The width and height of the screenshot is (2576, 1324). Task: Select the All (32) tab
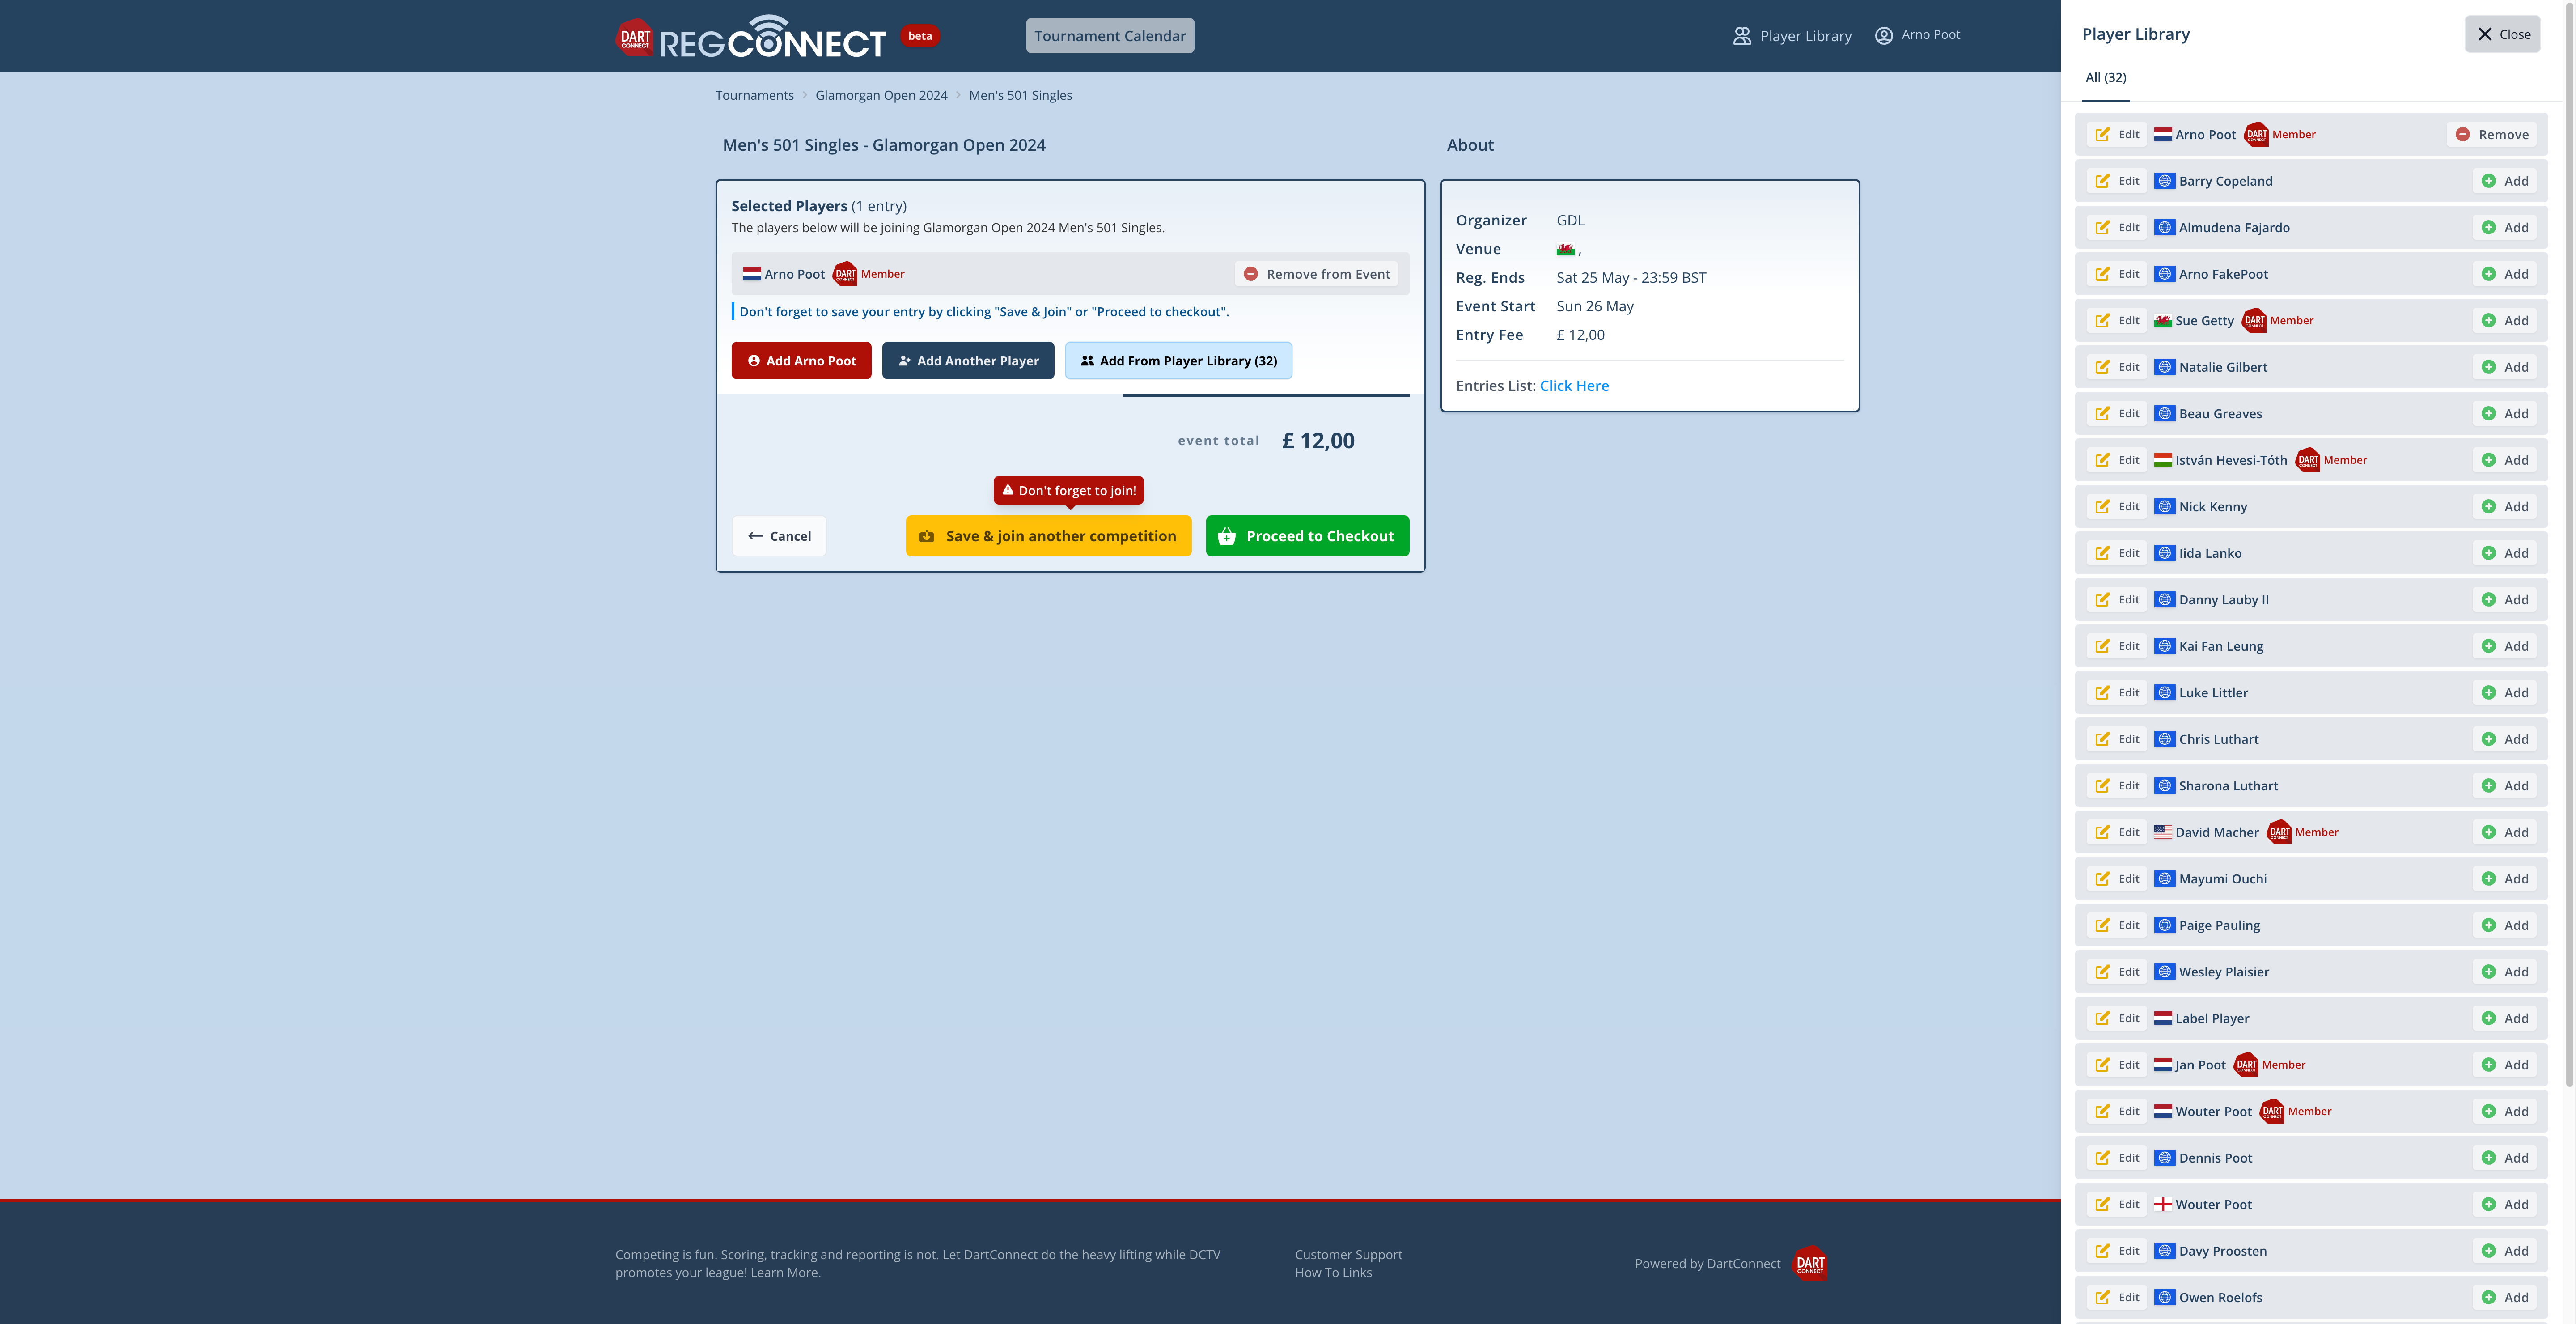coord(2105,78)
